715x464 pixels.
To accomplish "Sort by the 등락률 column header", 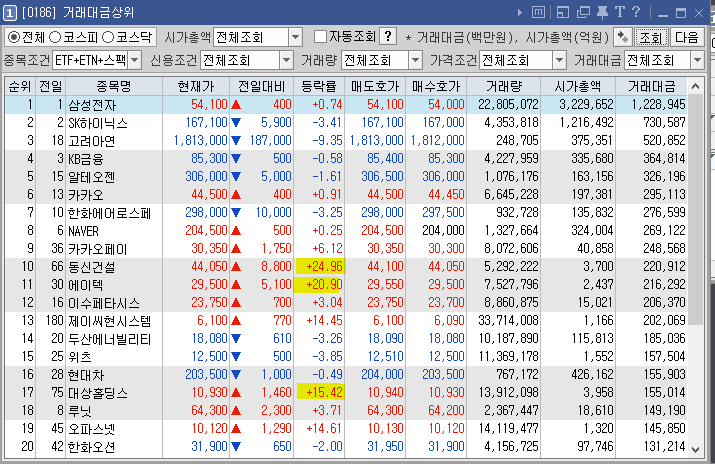I will pyautogui.click(x=319, y=86).
